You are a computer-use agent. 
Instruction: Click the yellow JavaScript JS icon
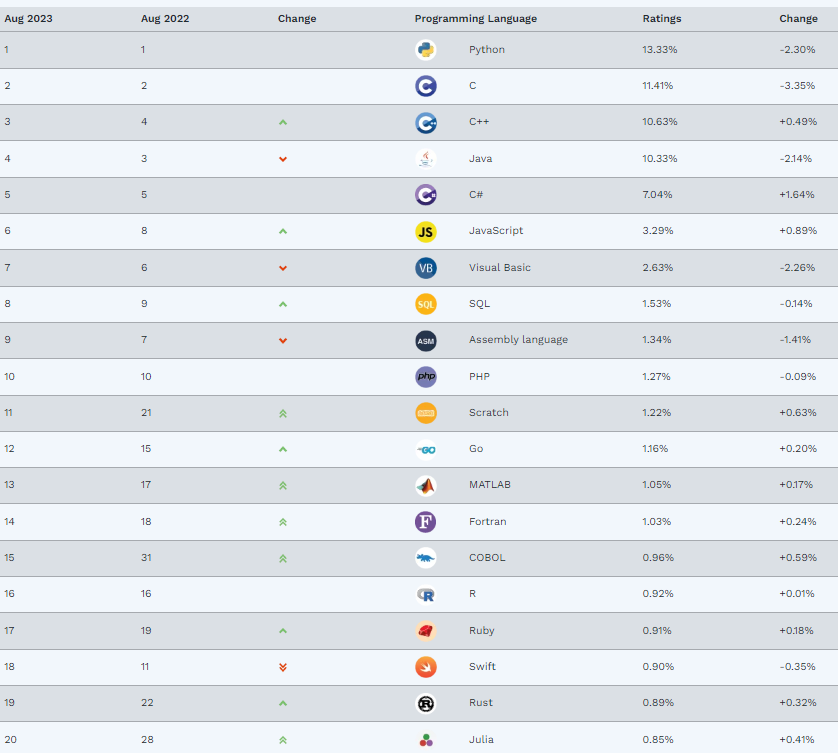pyautogui.click(x=426, y=231)
